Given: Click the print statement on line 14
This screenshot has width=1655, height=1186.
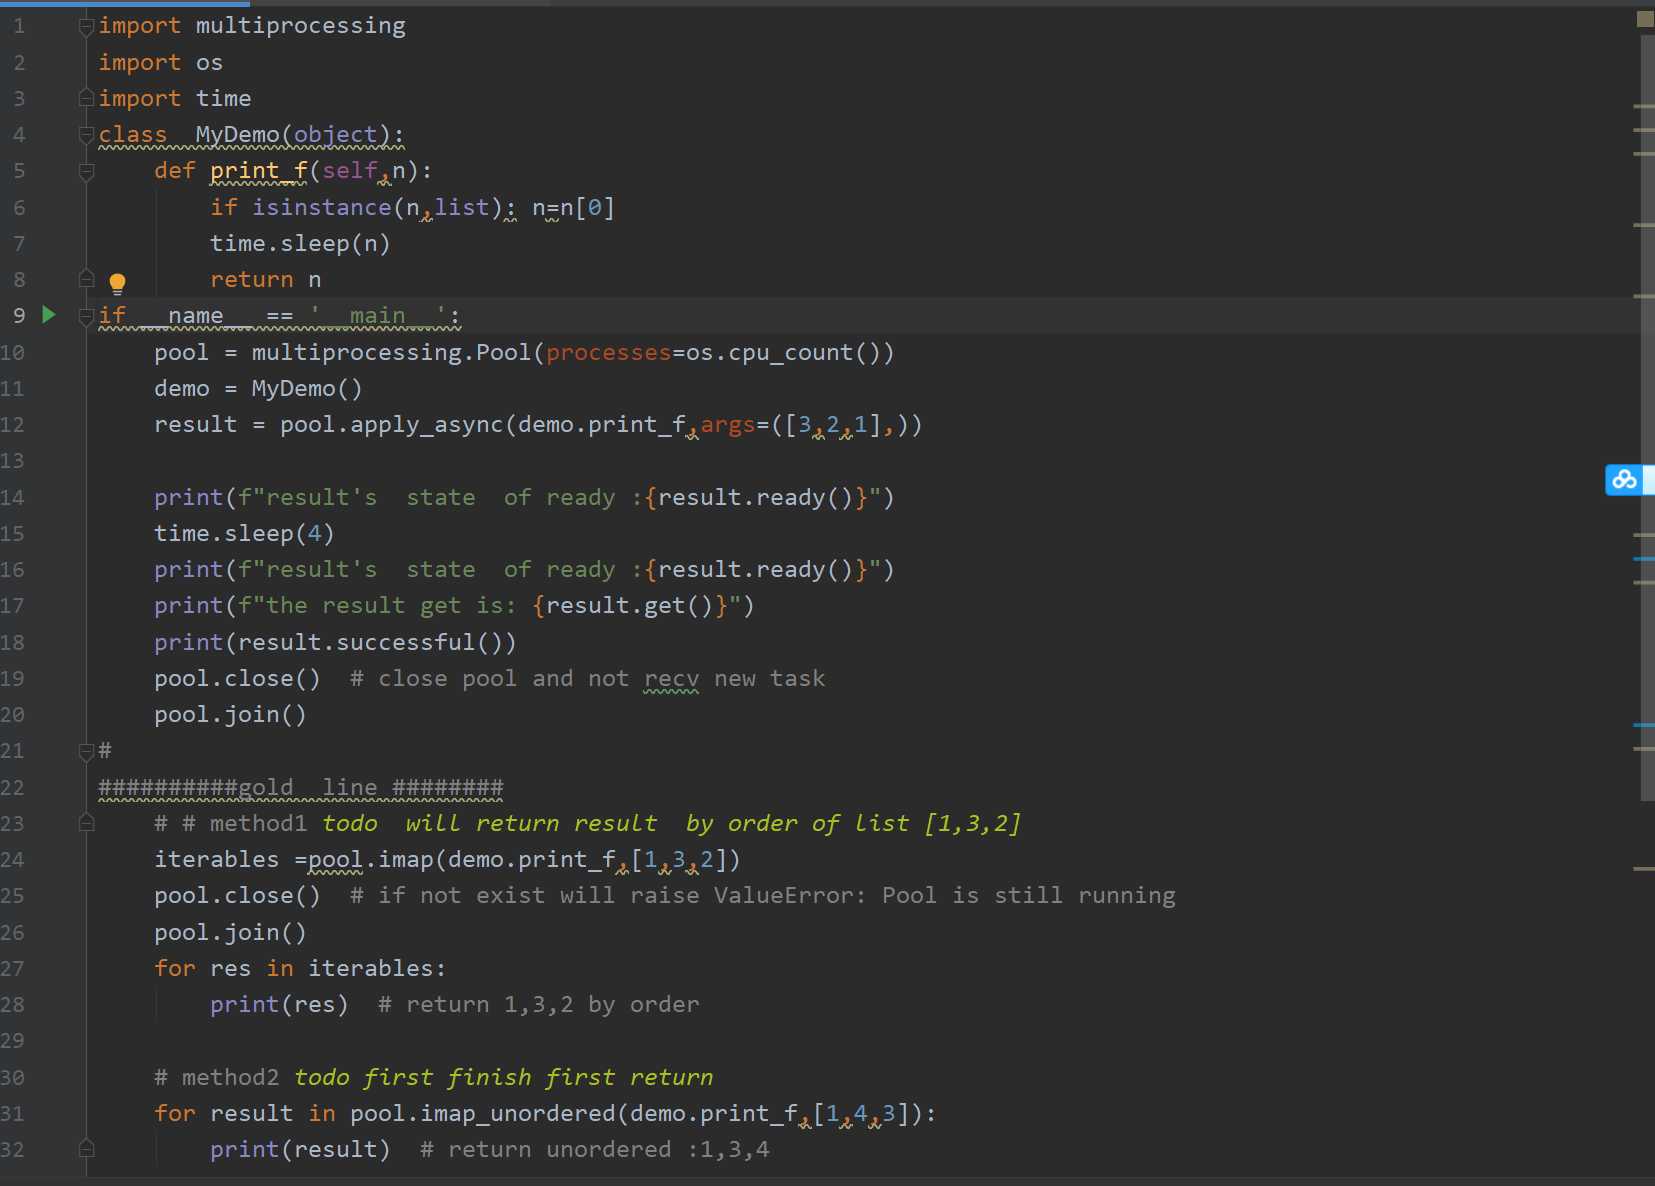Looking at the screenshot, I should [x=524, y=498].
